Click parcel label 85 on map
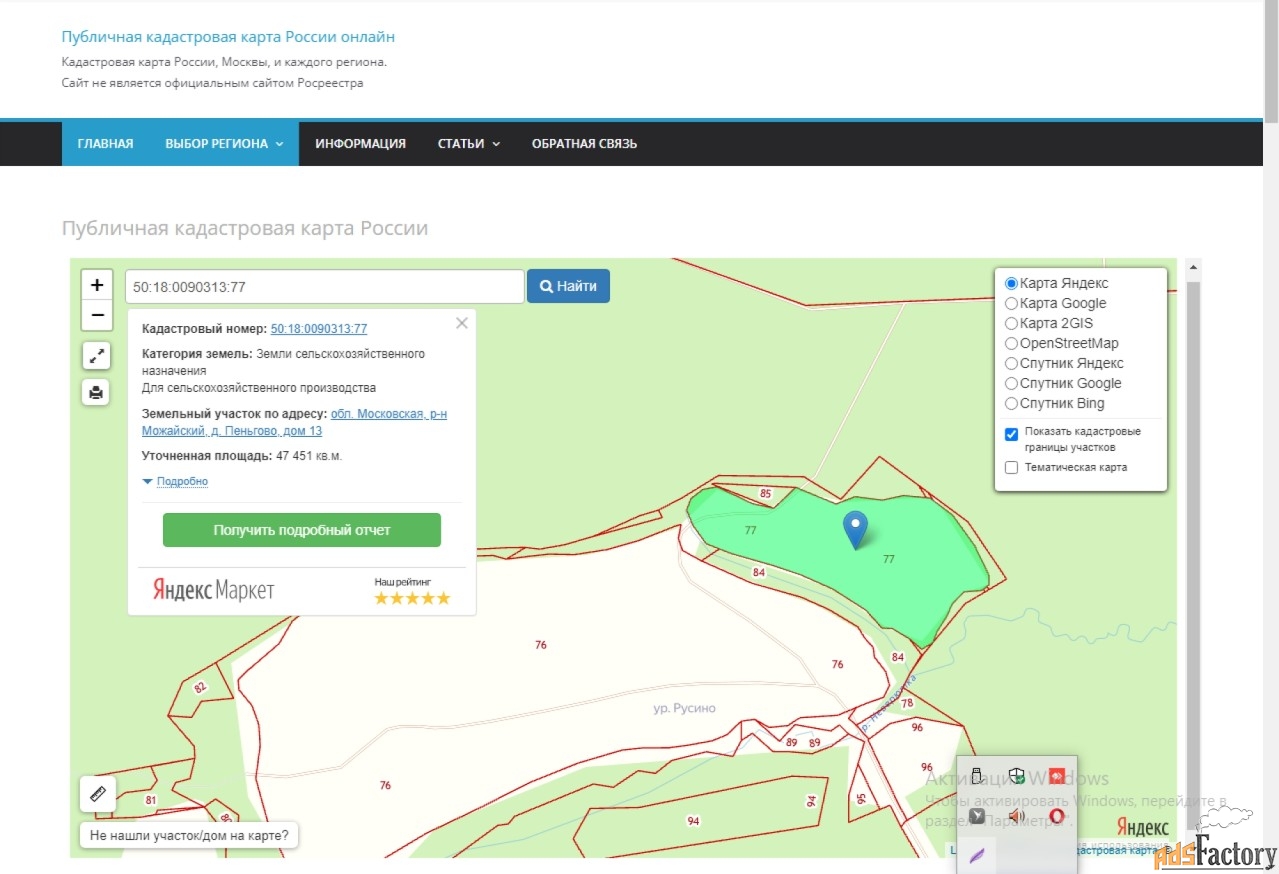Screen dimensions: 1279x874 click(x=766, y=493)
